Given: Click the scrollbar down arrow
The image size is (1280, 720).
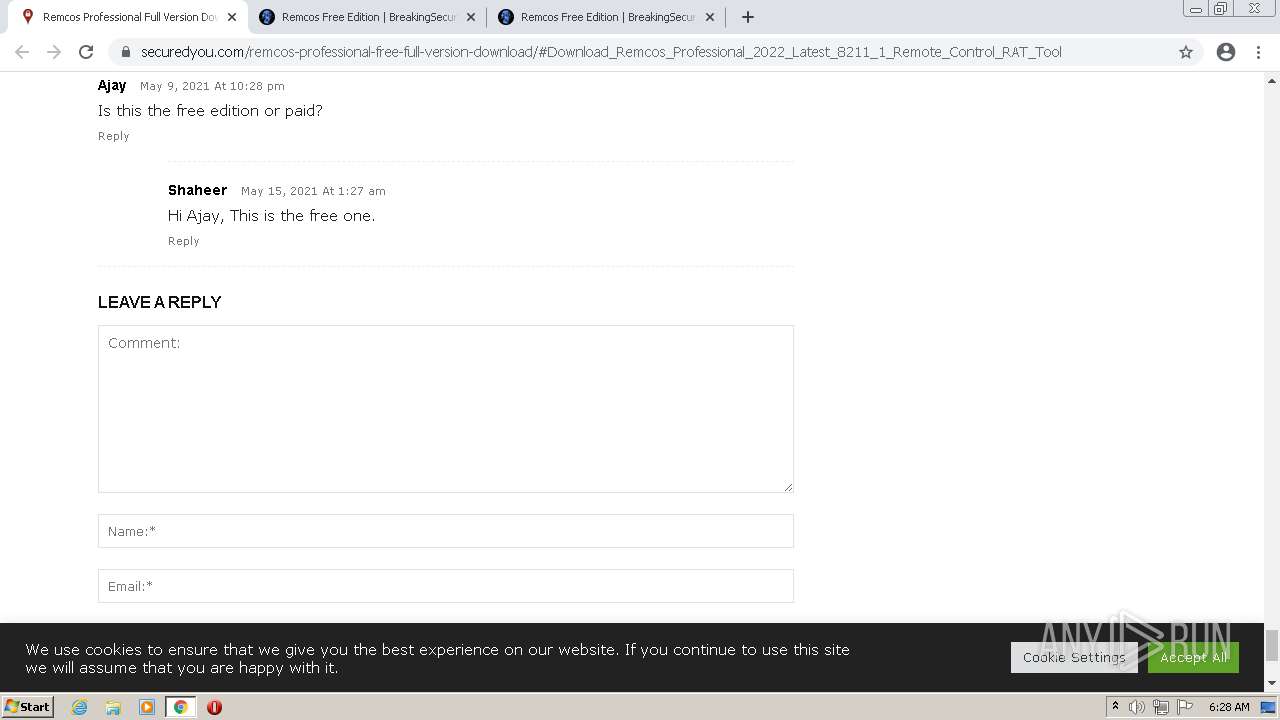Looking at the screenshot, I should [x=1272, y=683].
